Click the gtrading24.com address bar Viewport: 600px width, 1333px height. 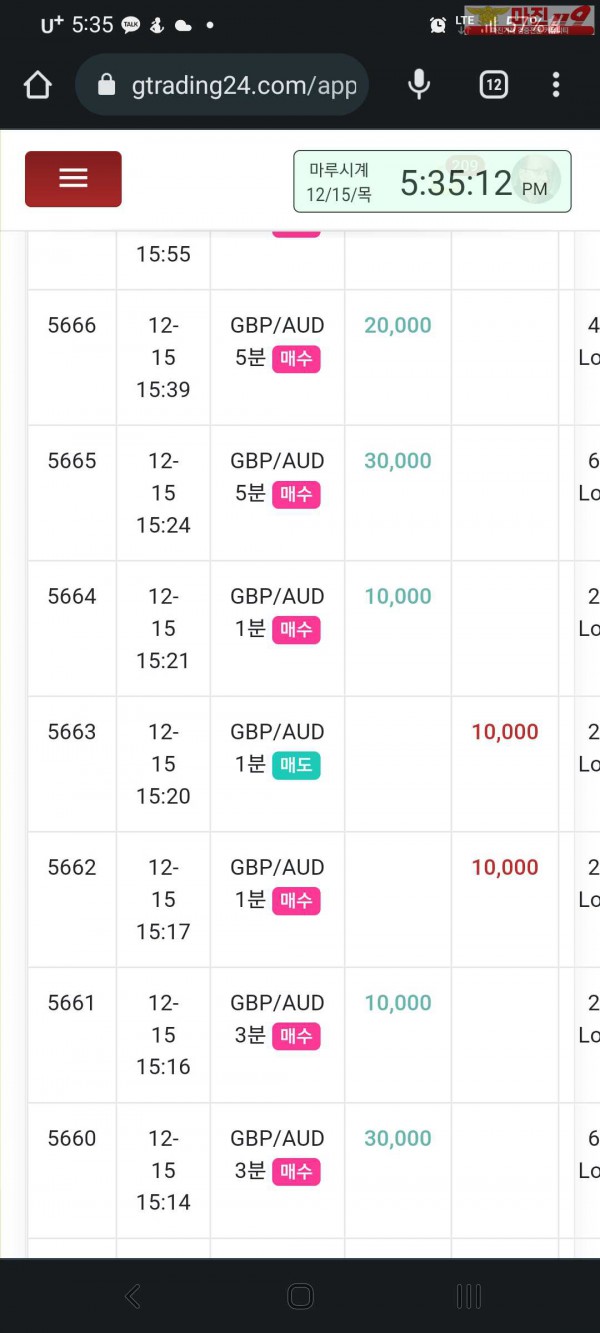[x=222, y=85]
